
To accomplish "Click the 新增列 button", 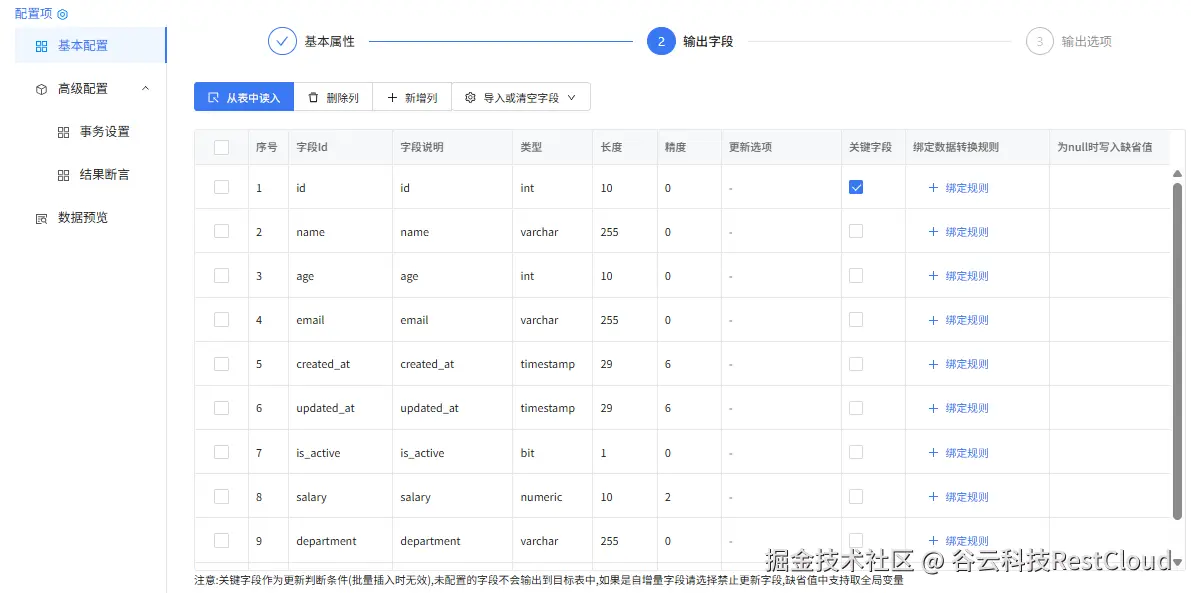I will (412, 97).
